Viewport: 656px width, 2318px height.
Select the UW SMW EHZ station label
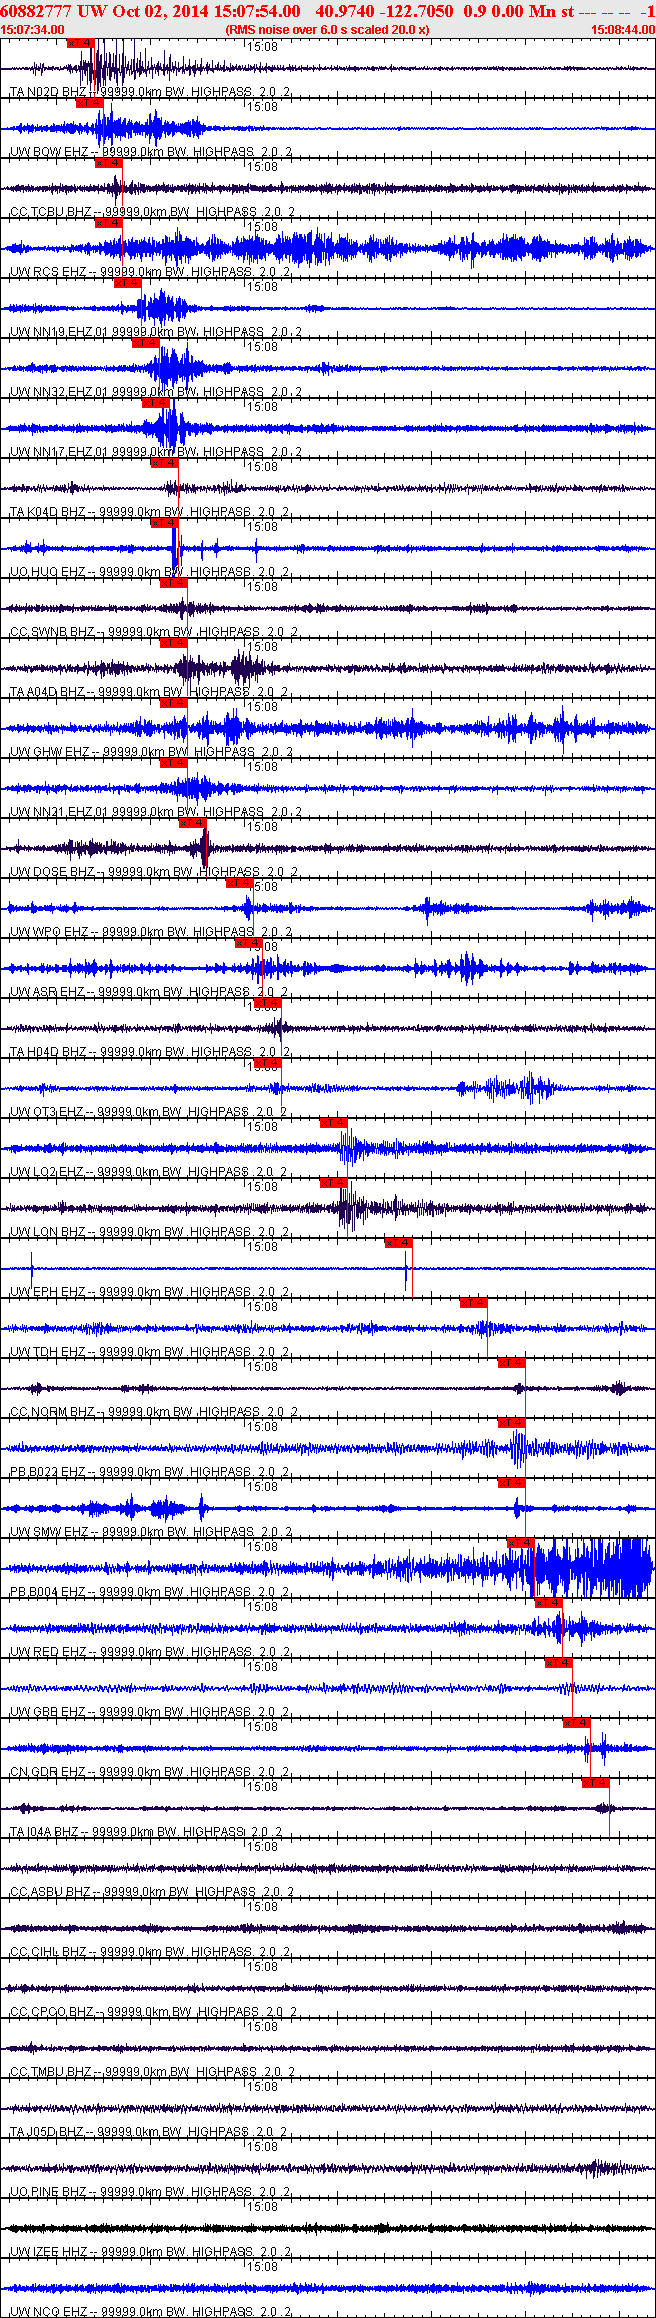(151, 1532)
